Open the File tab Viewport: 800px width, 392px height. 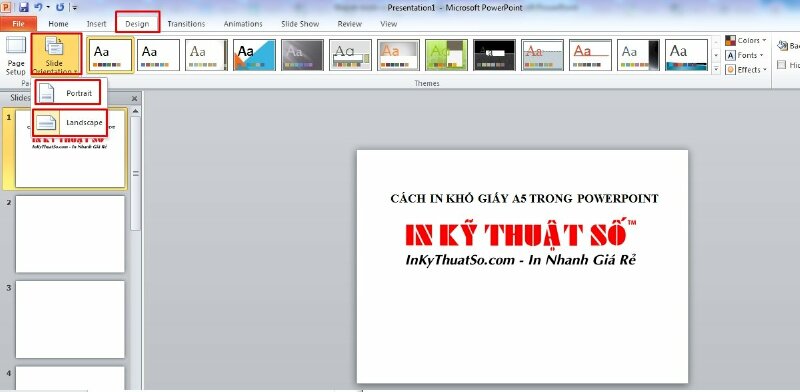(x=18, y=23)
